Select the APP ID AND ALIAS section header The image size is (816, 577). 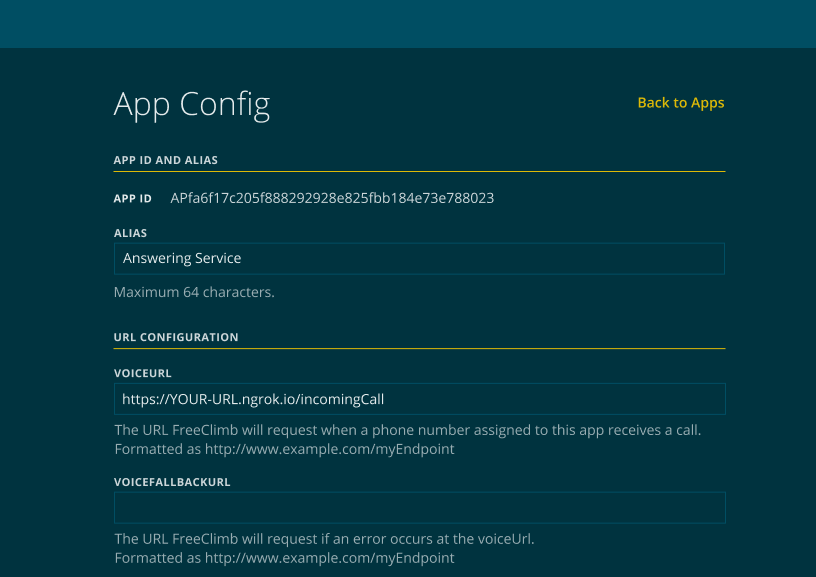pos(165,160)
